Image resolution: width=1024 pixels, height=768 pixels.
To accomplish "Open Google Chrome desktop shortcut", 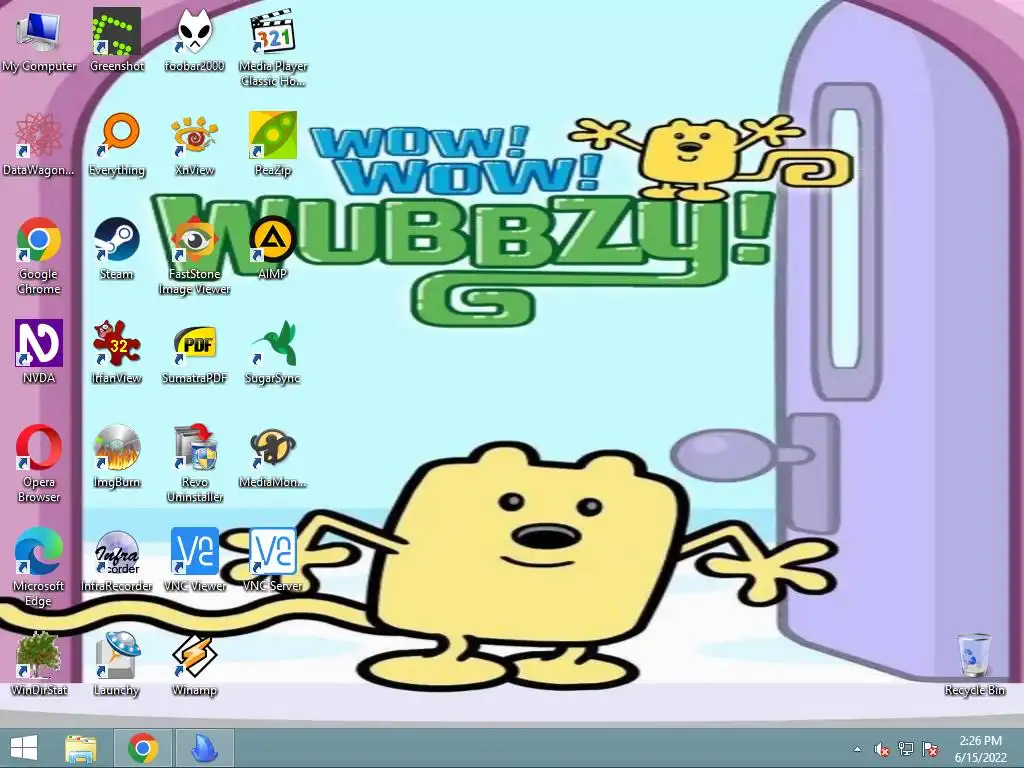I will 39,256.
